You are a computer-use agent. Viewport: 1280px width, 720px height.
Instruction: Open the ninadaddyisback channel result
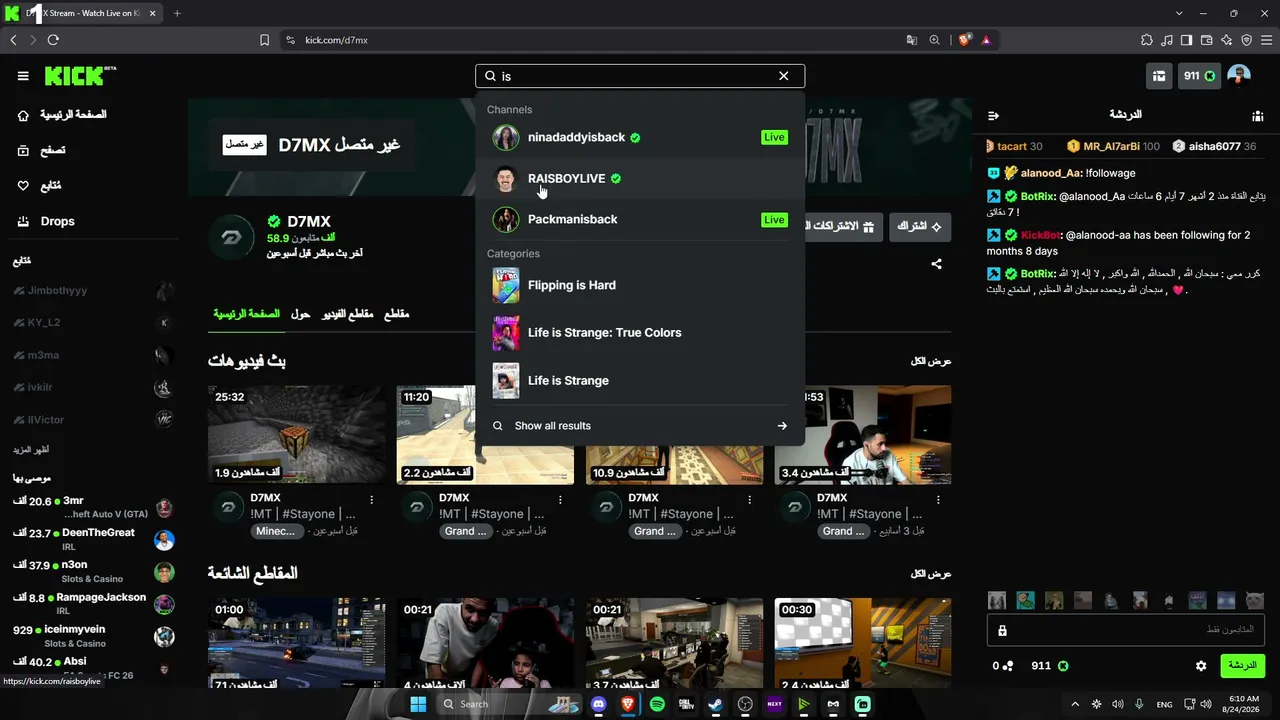pyautogui.click(x=640, y=137)
